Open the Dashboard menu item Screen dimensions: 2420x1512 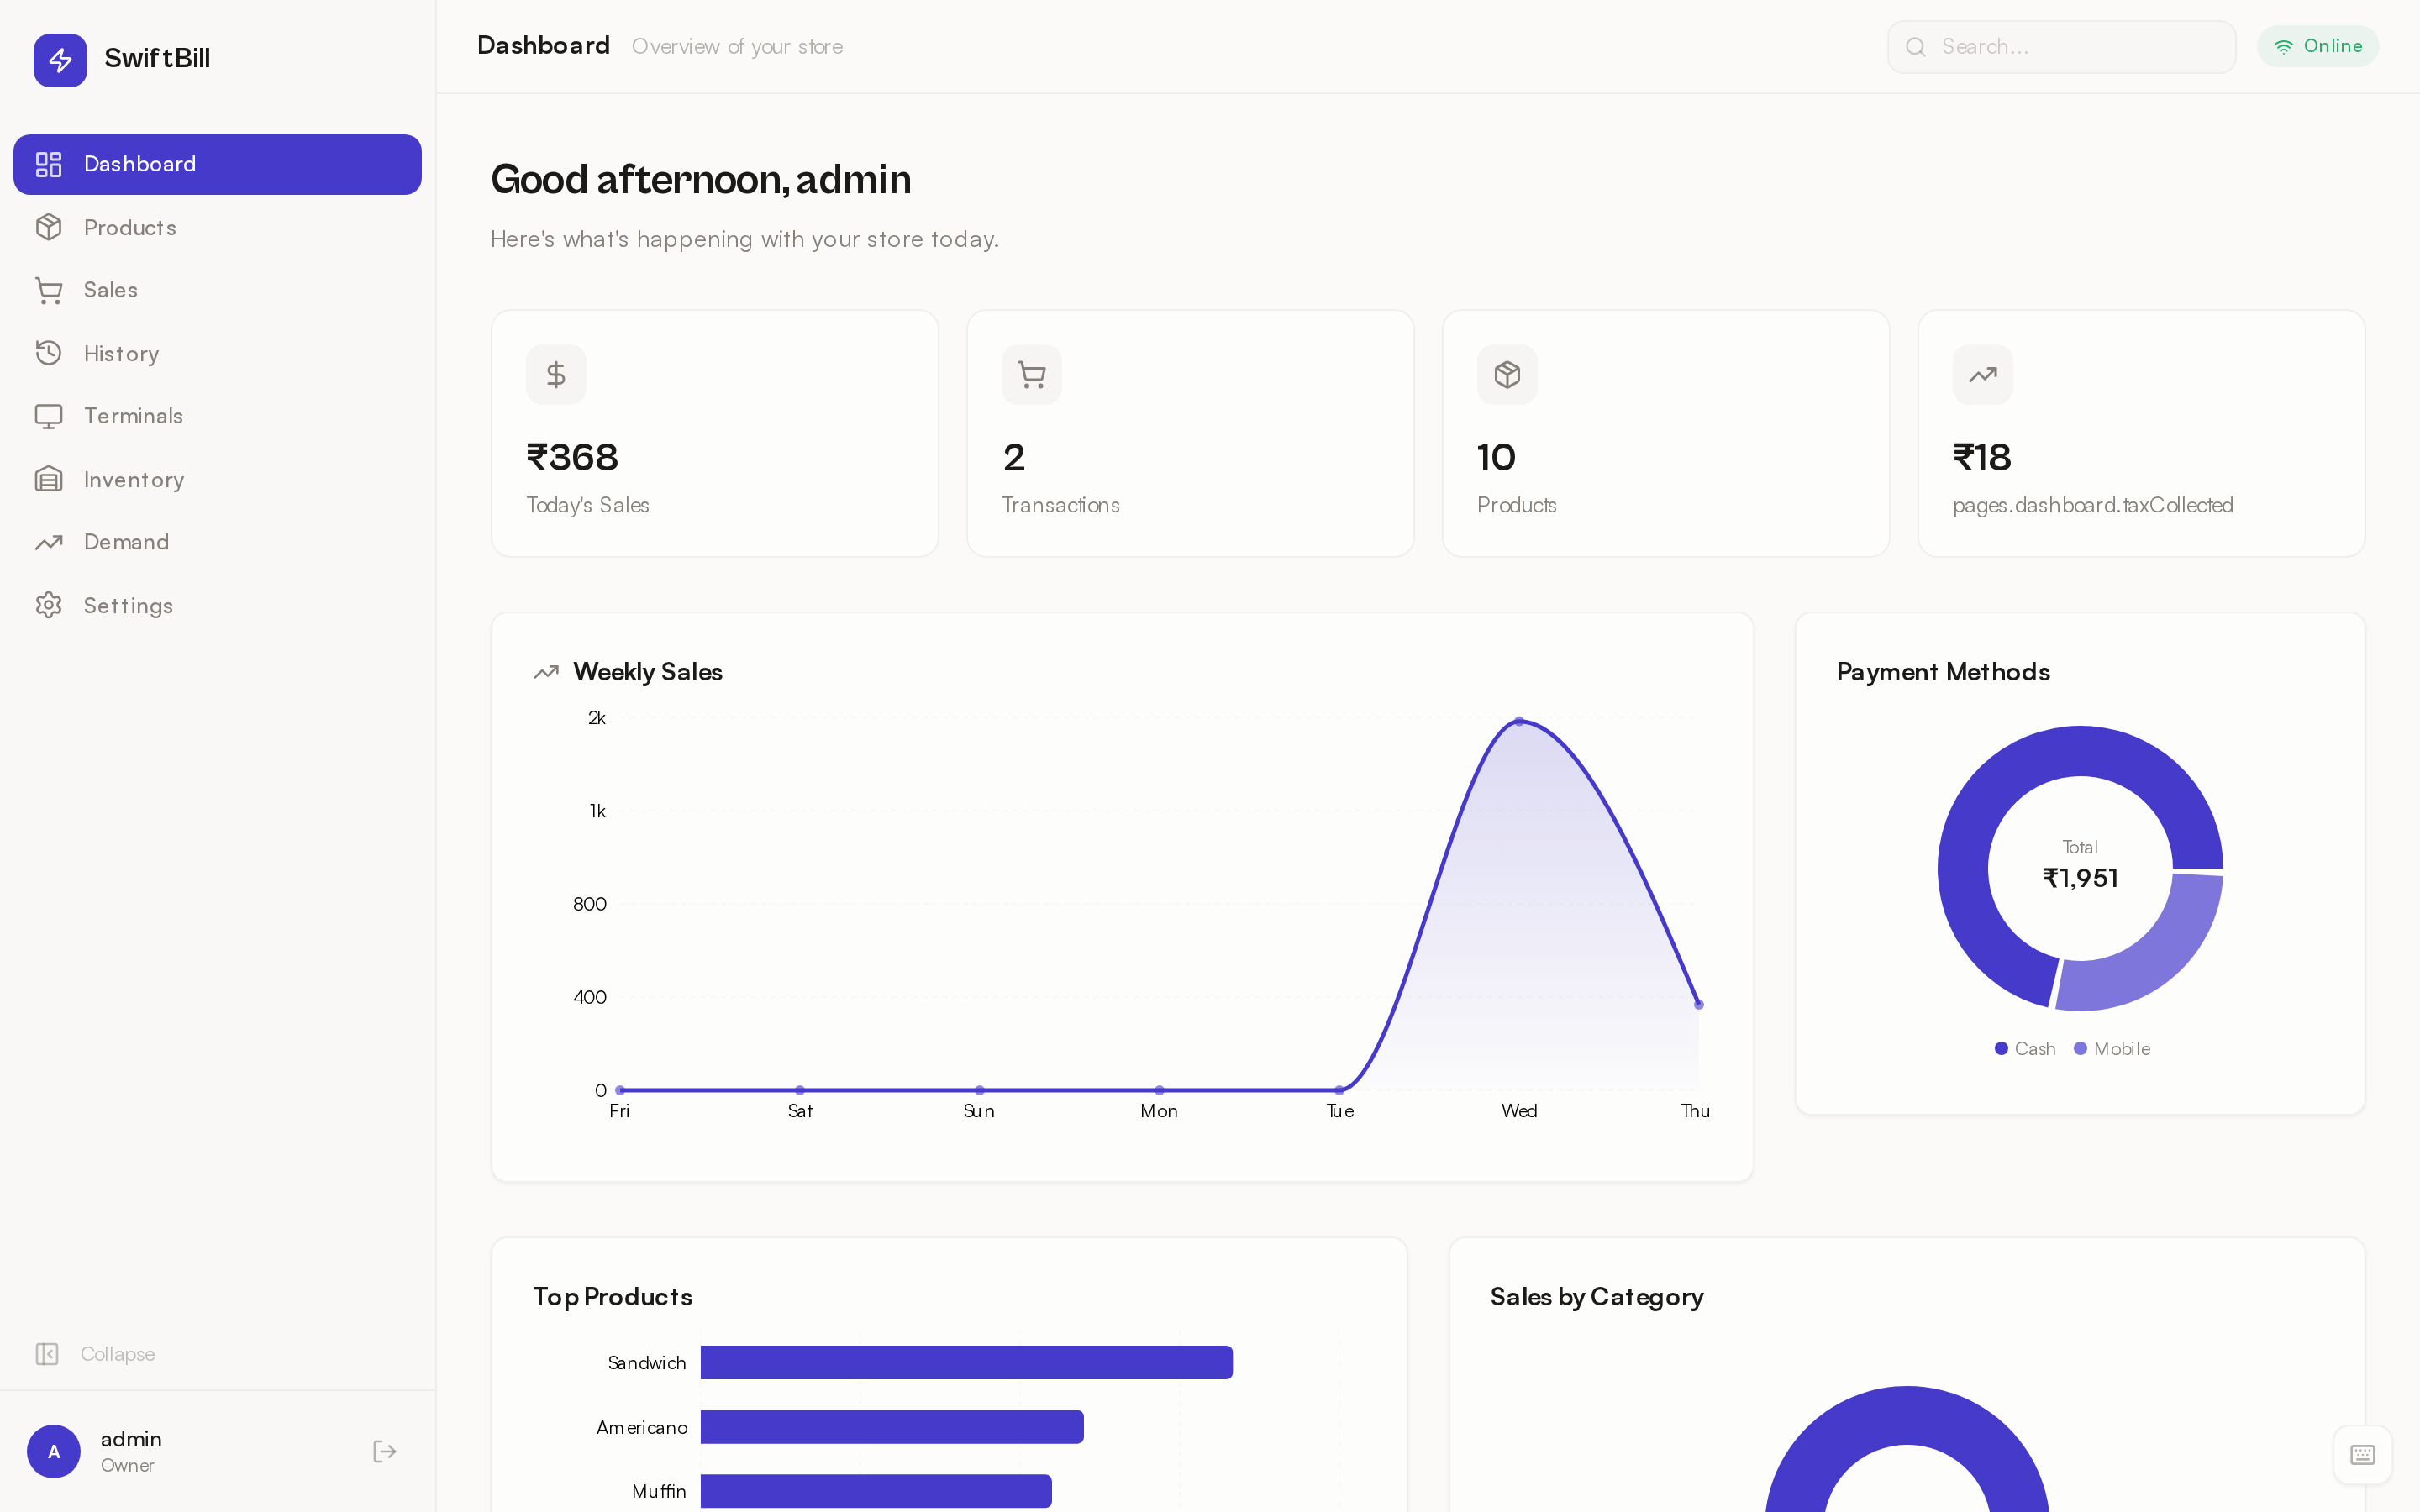pyautogui.click(x=217, y=164)
